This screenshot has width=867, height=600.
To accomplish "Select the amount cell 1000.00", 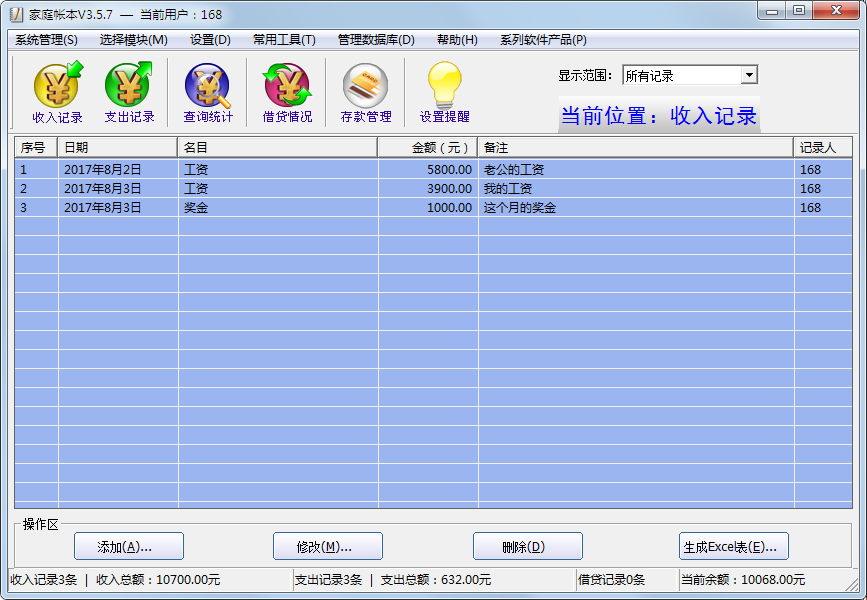I will [x=450, y=207].
